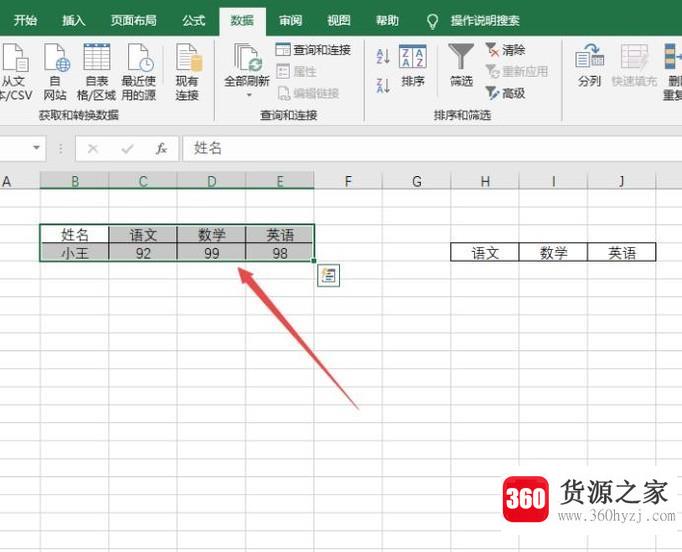This screenshot has height=552, width=682.
Task: Switch to the 插入 (Insert) tab
Action: tap(74, 20)
